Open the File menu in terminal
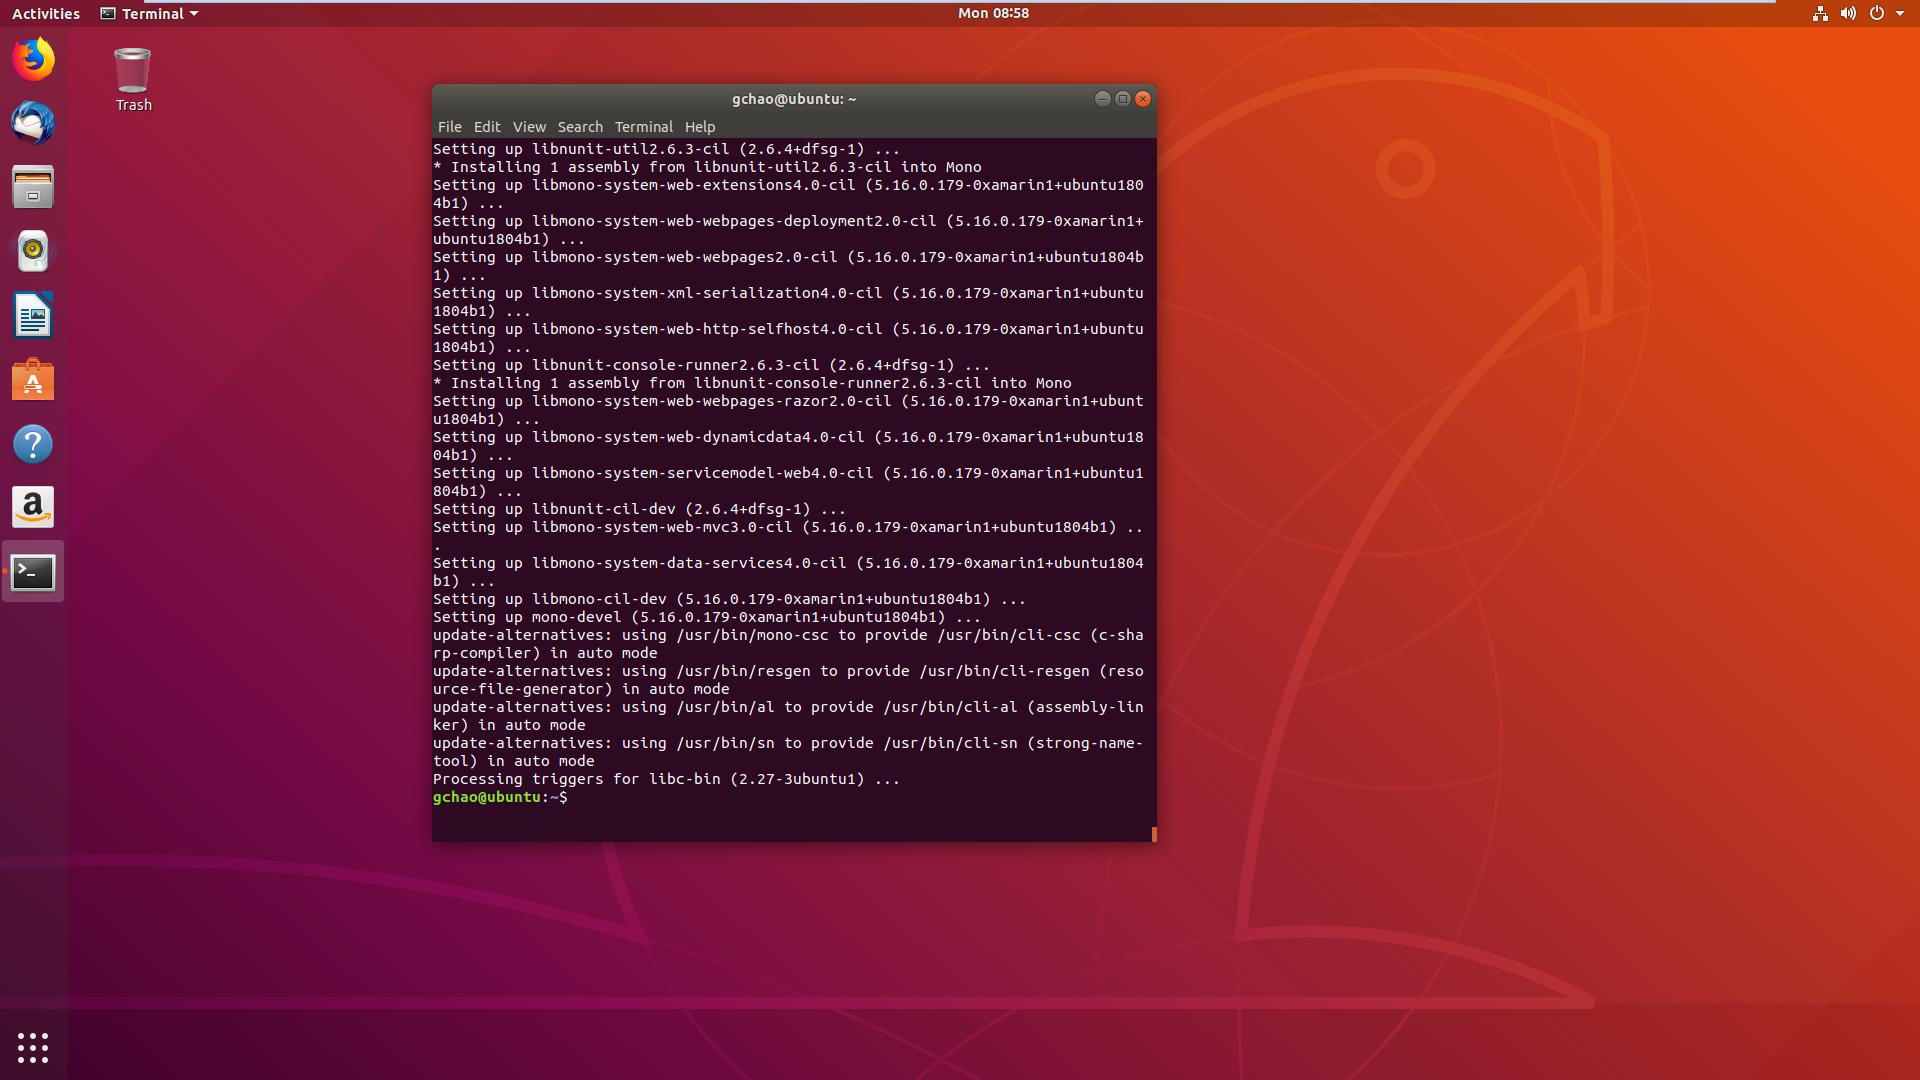The image size is (1920, 1080). 451,125
